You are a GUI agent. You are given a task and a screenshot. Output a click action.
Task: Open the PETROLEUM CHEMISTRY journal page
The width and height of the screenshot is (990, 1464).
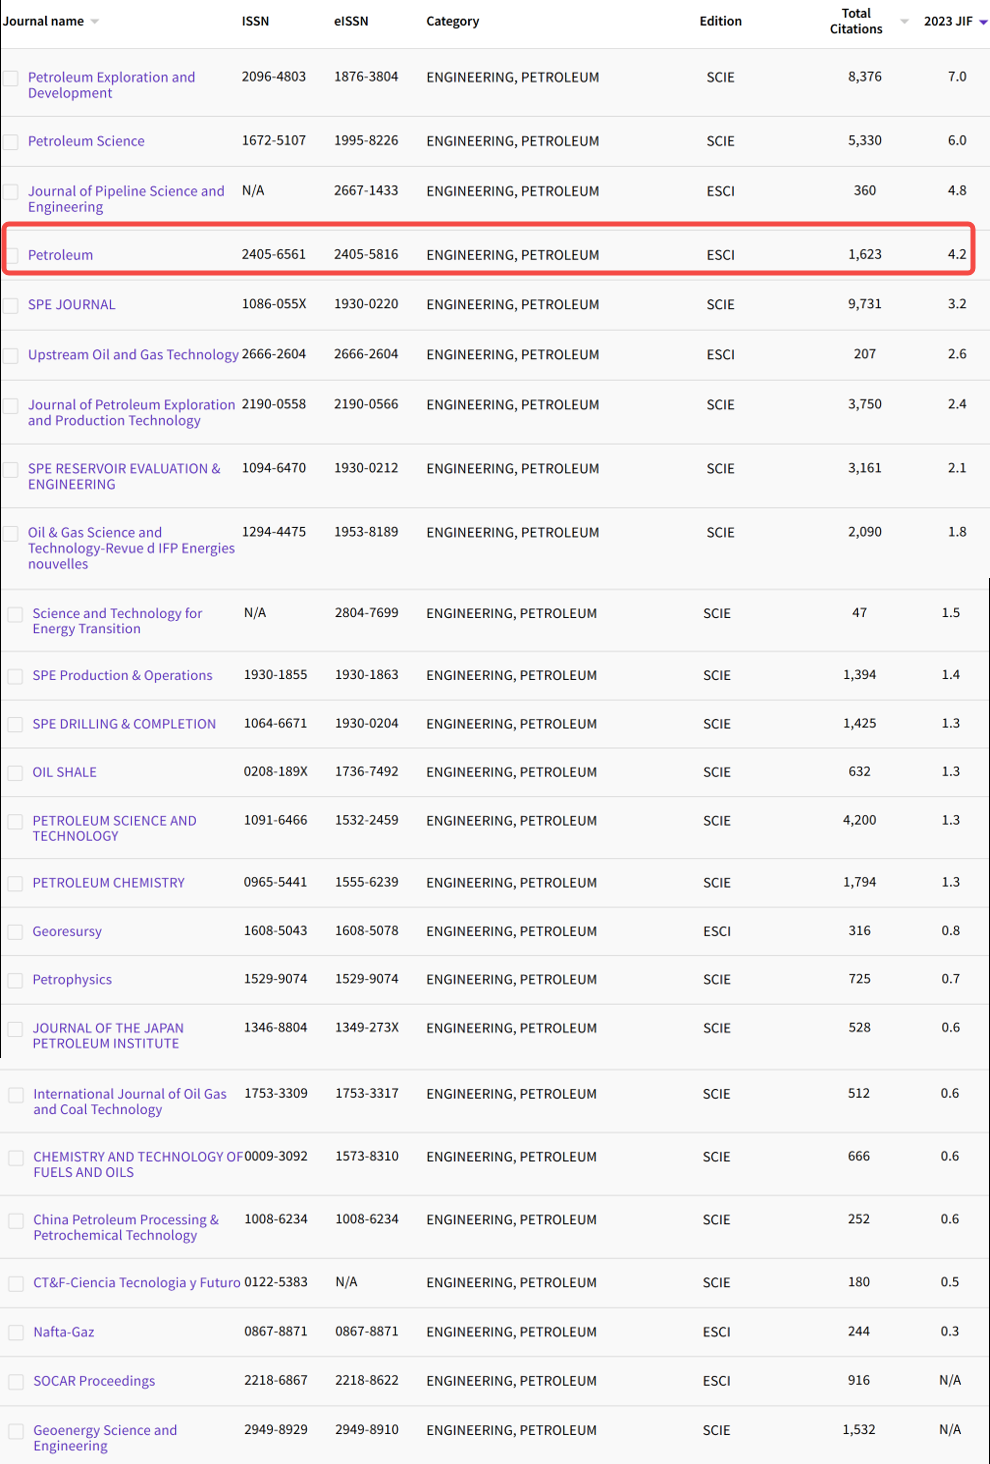pyautogui.click(x=108, y=883)
